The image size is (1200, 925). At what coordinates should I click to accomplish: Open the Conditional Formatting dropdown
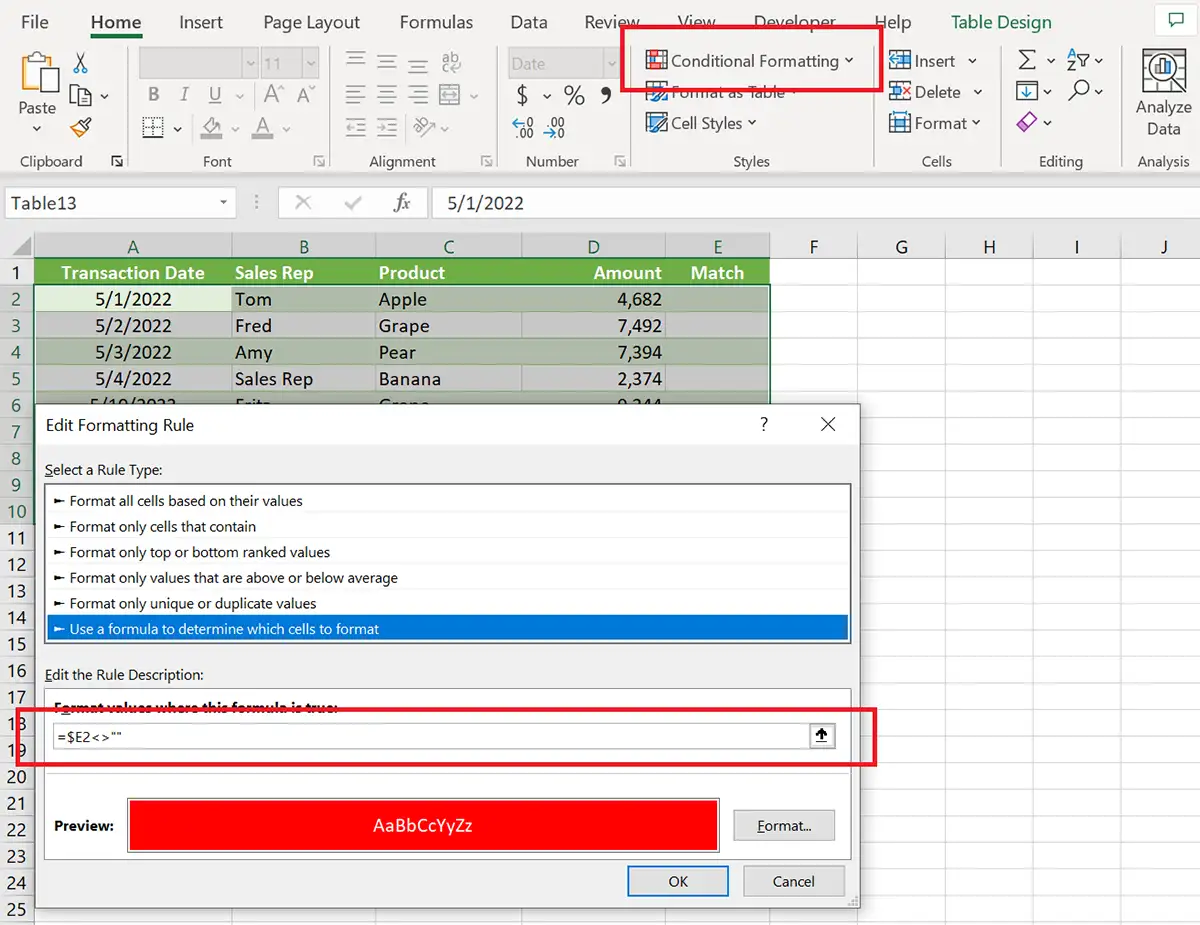coord(750,61)
